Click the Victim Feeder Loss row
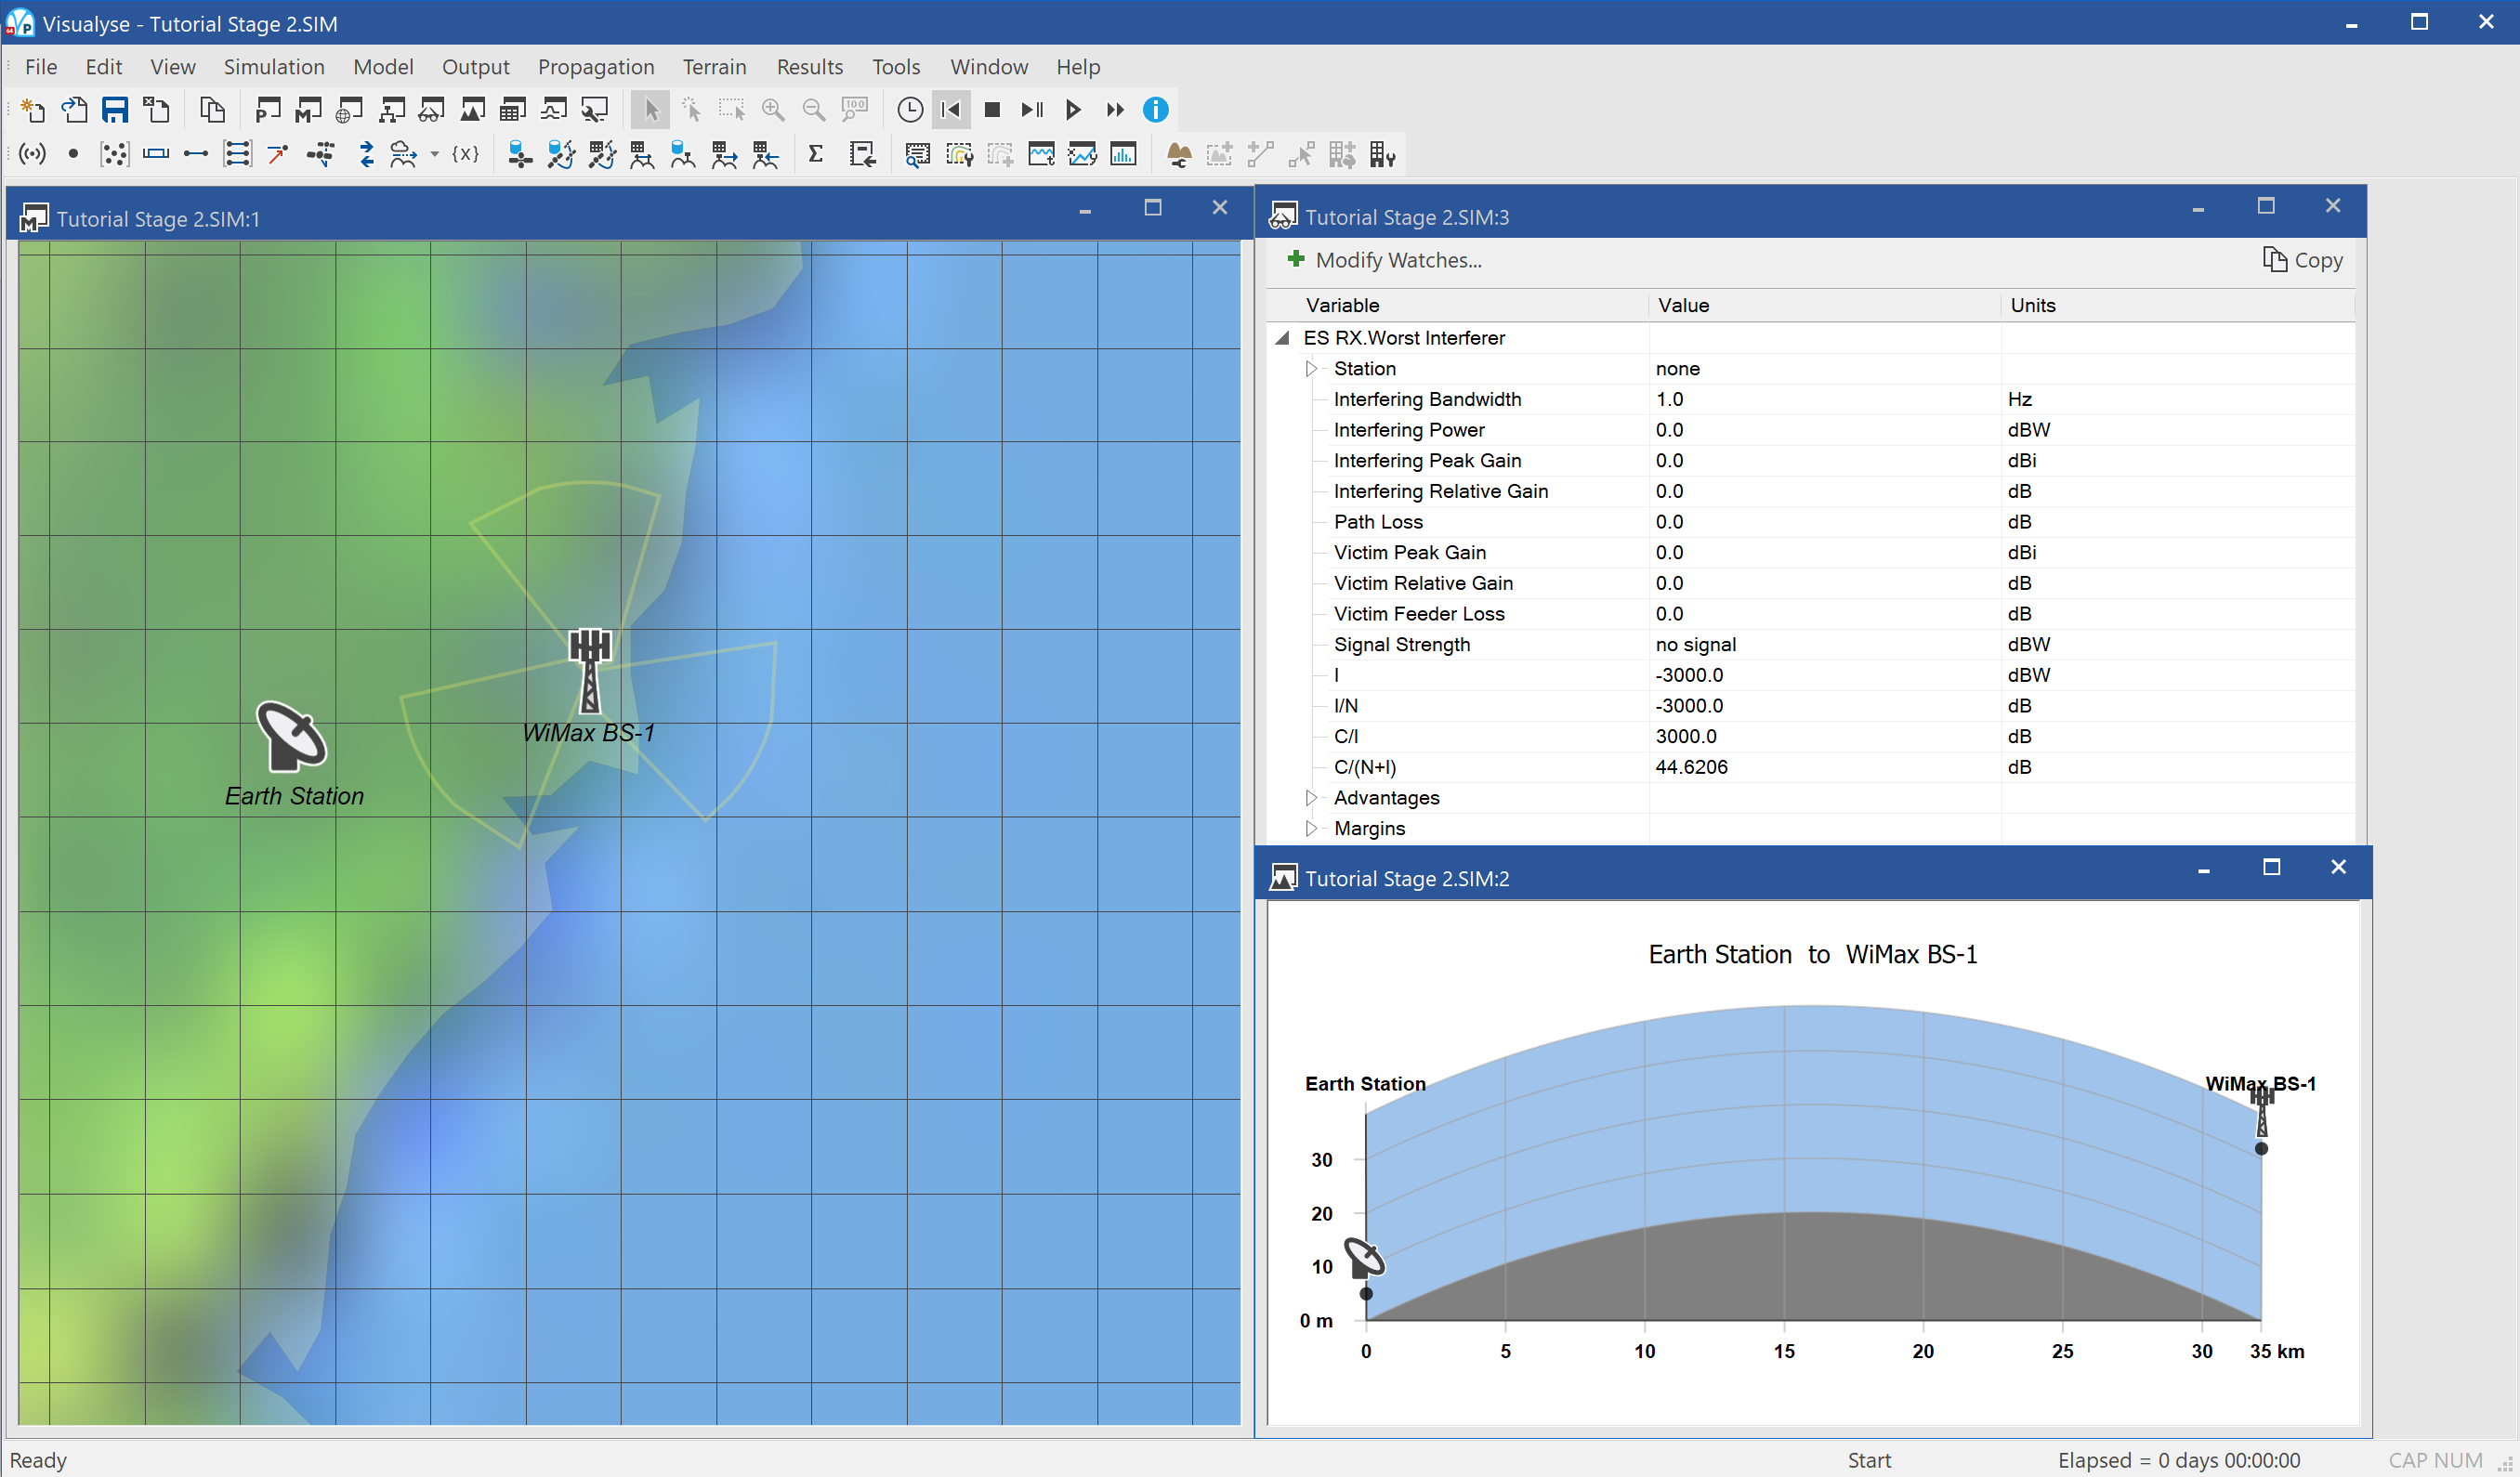Screen dimensions: 2520x1477 point(1811,614)
